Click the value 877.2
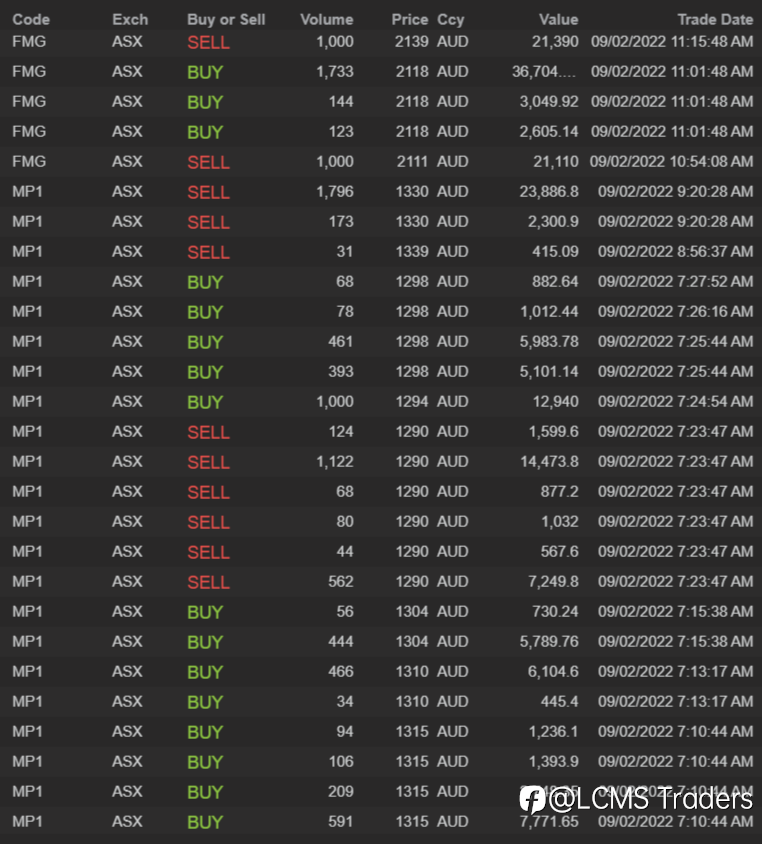 [559, 491]
